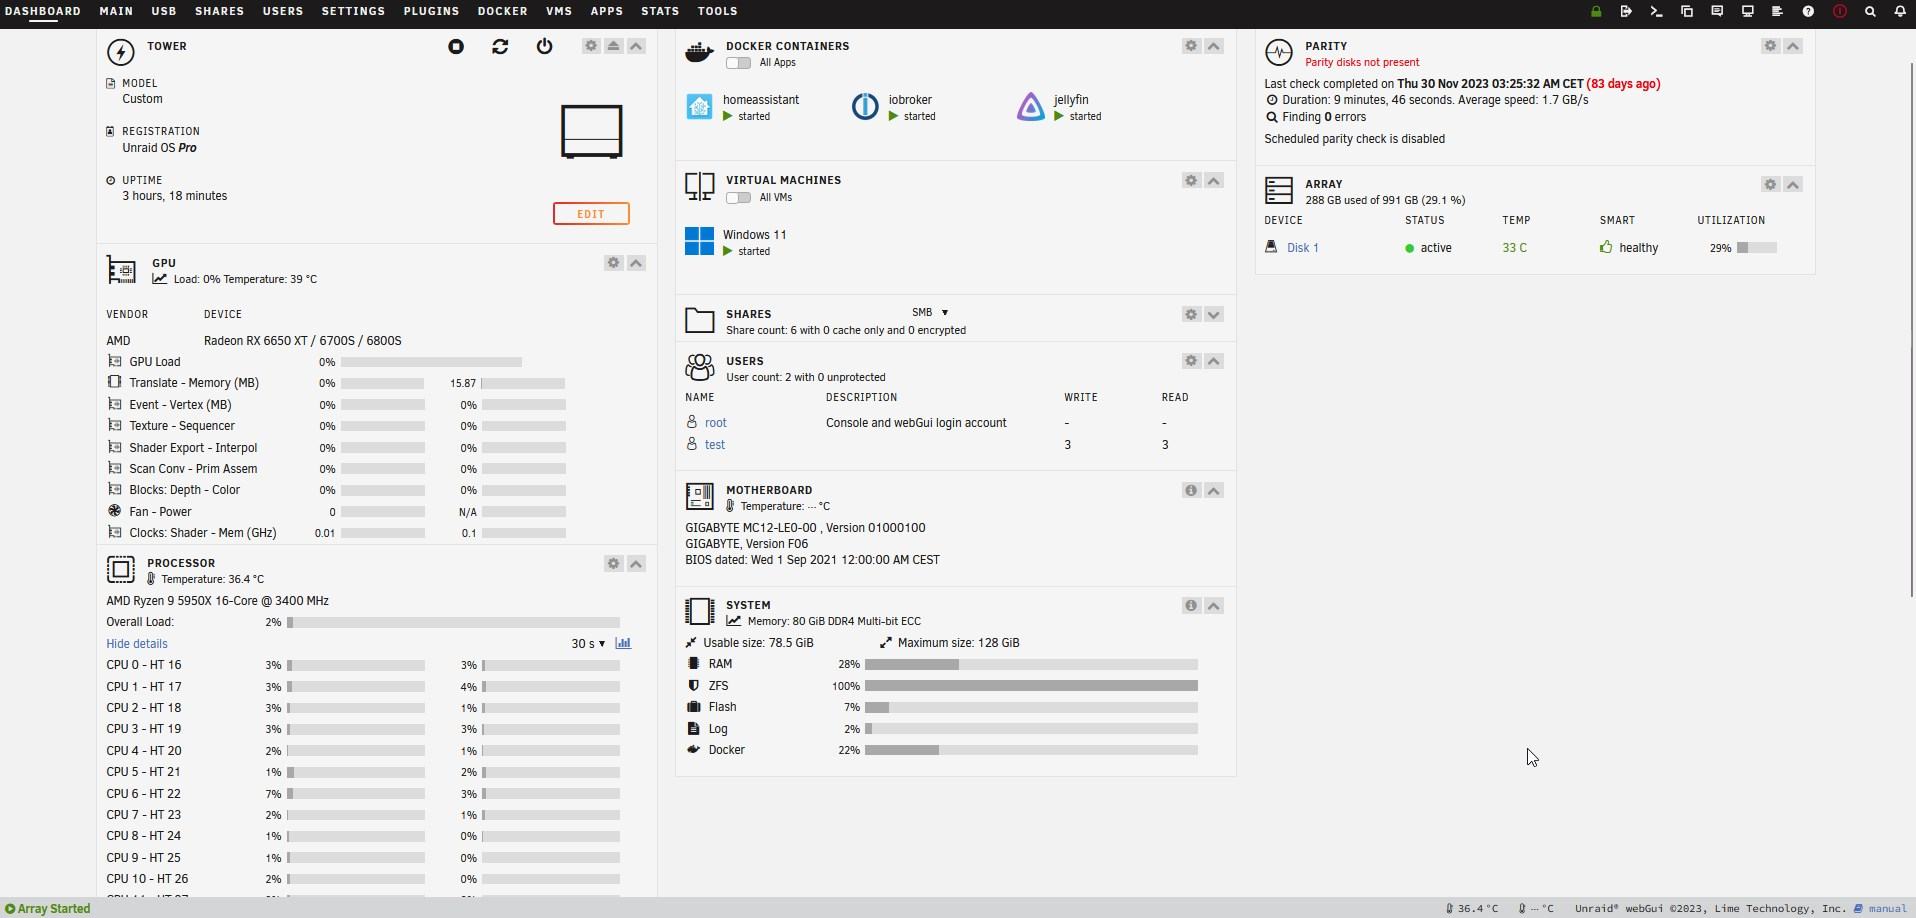Collapse the Virtual Machines panel
The image size is (1916, 918).
(1213, 181)
